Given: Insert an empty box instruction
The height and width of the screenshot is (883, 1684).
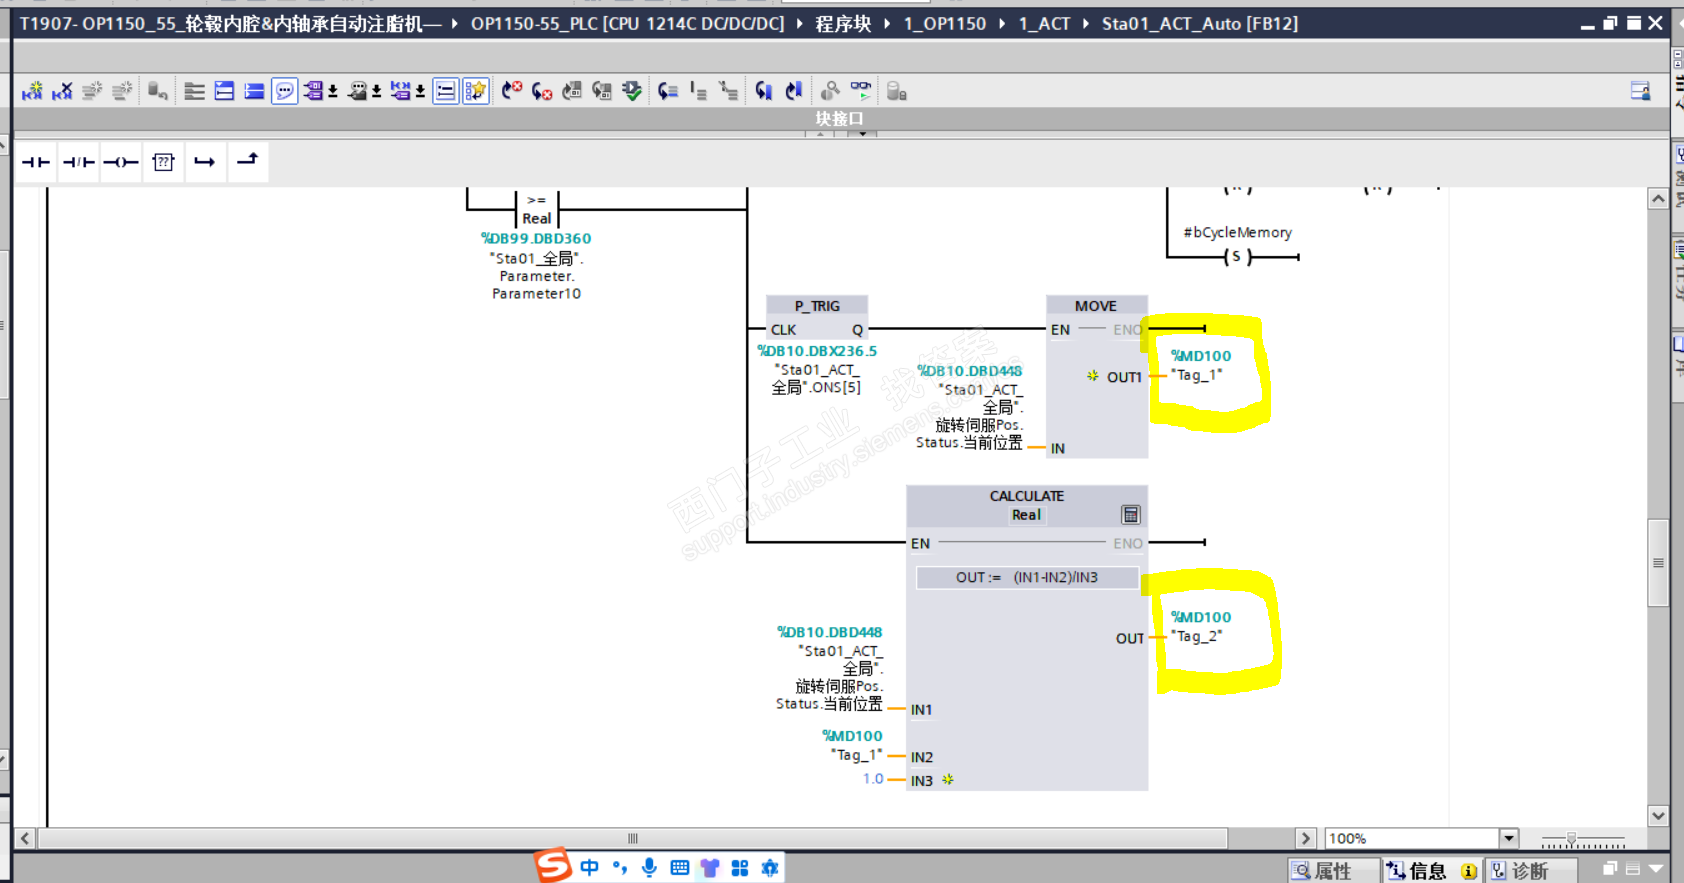Looking at the screenshot, I should click(x=163, y=162).
